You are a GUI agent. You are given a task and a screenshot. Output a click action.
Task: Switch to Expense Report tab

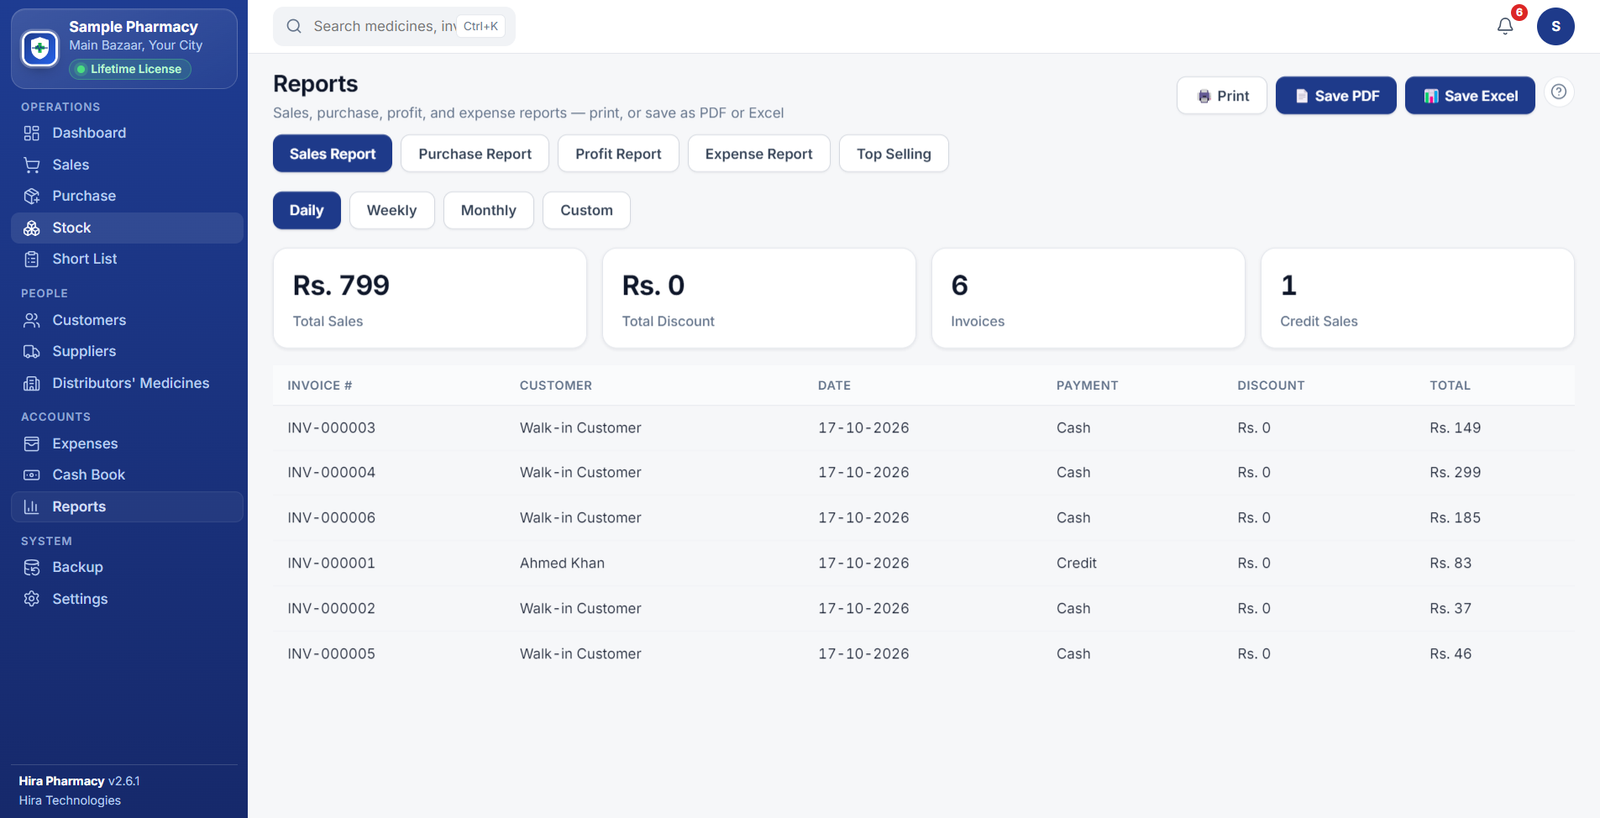(x=759, y=154)
